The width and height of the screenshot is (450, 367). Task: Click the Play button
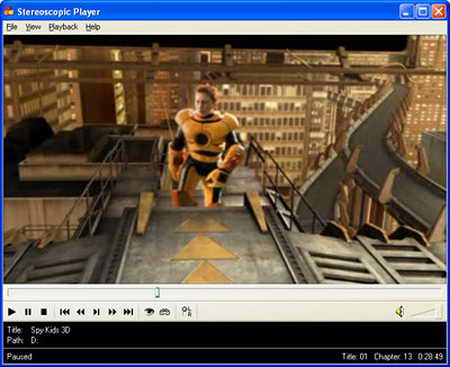[x=12, y=312]
